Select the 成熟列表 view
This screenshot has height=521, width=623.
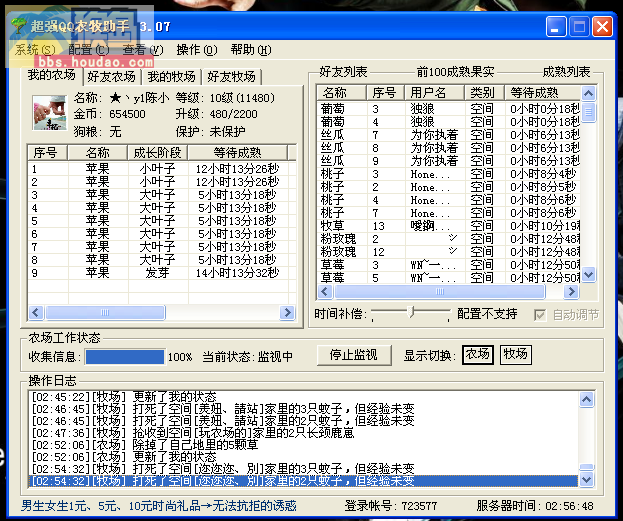[x=566, y=72]
